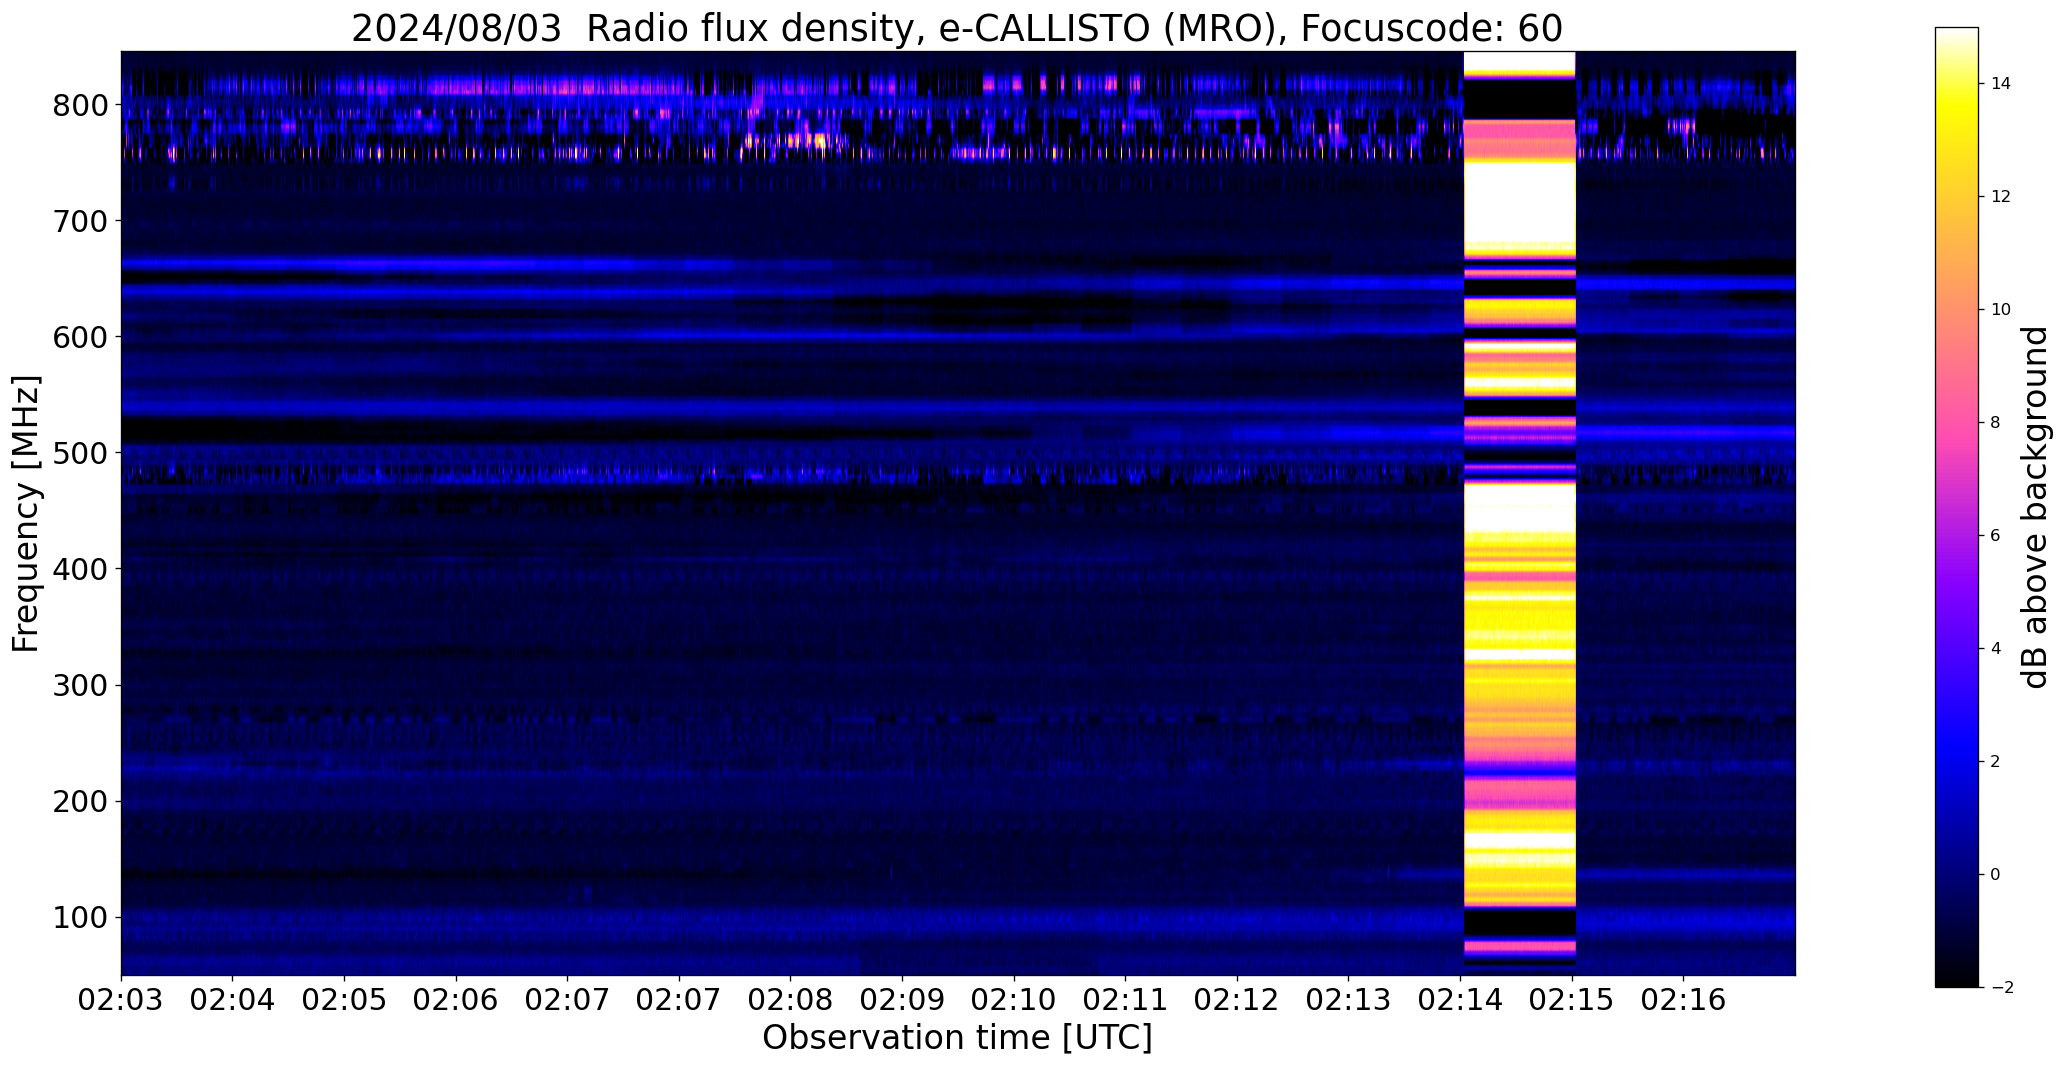Click the "dB above background" colorbar label

pos(2035,507)
